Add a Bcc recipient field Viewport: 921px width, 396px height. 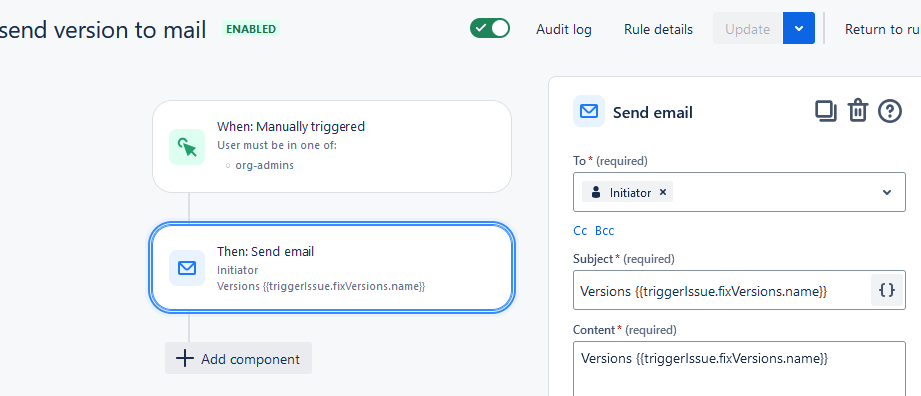point(604,231)
